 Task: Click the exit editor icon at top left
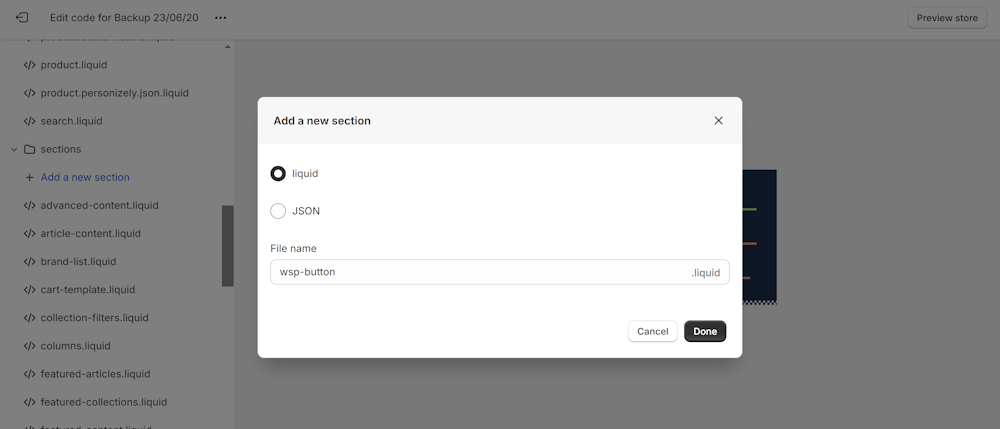tap(22, 18)
